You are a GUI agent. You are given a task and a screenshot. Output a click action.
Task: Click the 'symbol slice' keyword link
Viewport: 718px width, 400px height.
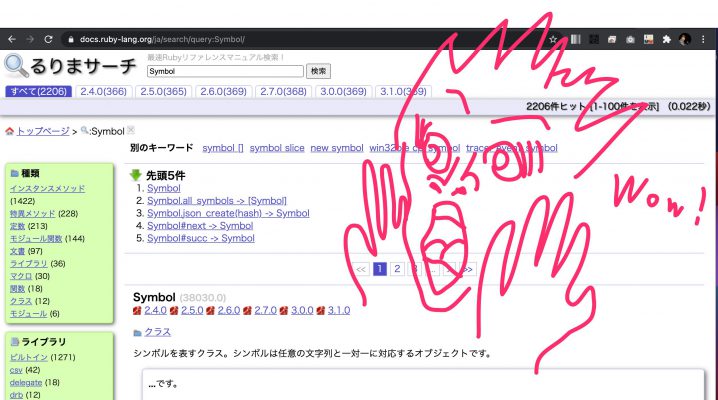point(277,148)
